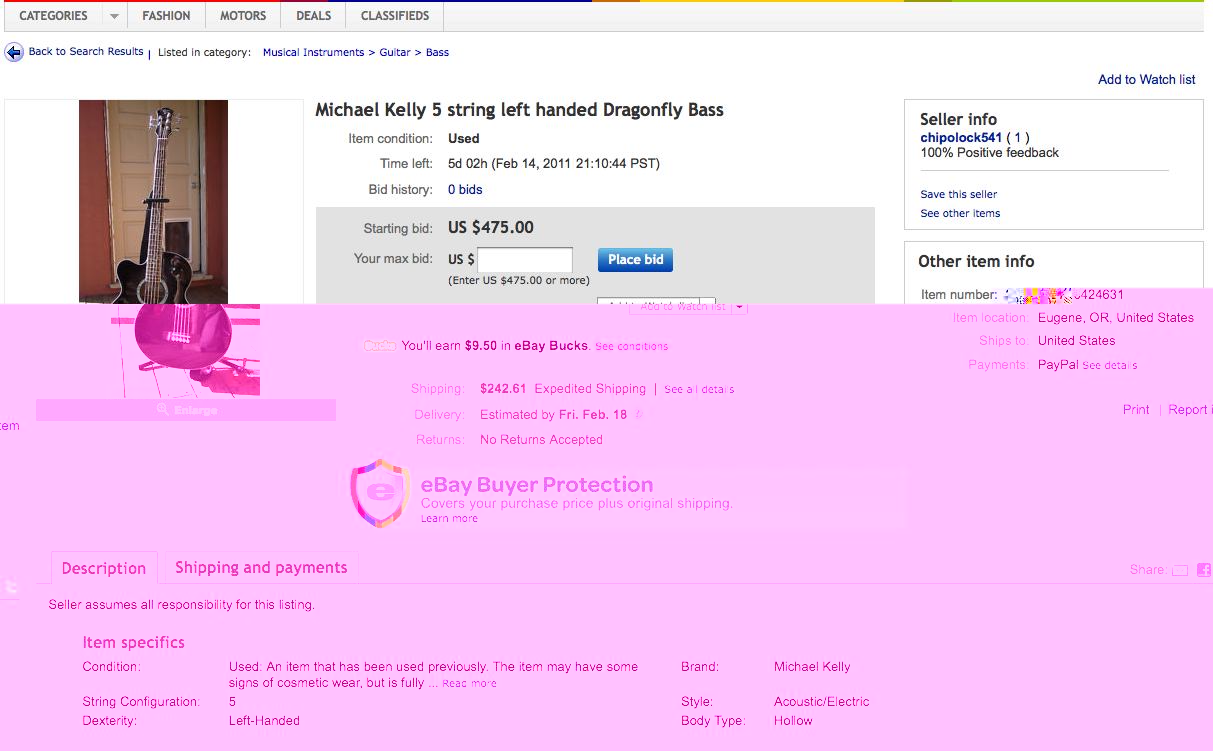Click the Left-Handed dexterity value
Screen dimensions: 1213x751
264,720
